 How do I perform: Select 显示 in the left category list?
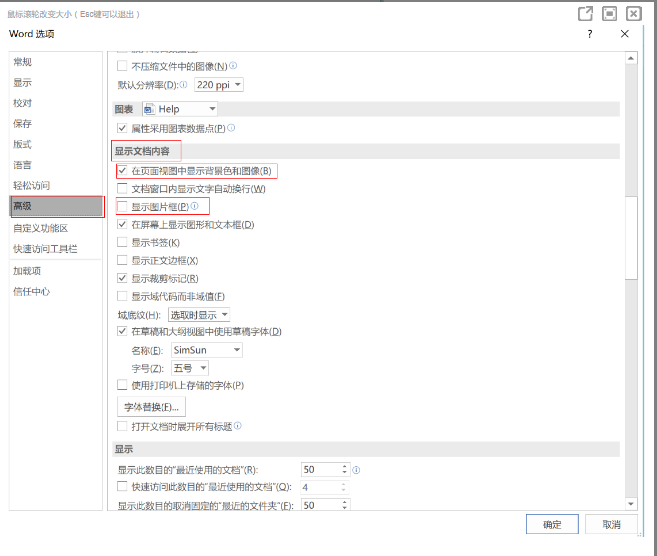pos(22,82)
